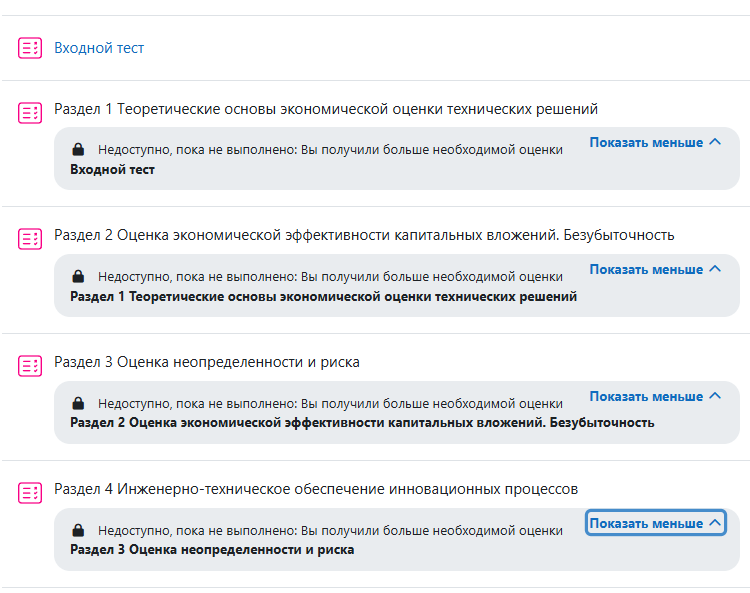Click the lock icon under Раздел 4
This screenshot has height=593, width=750.
tap(78, 530)
